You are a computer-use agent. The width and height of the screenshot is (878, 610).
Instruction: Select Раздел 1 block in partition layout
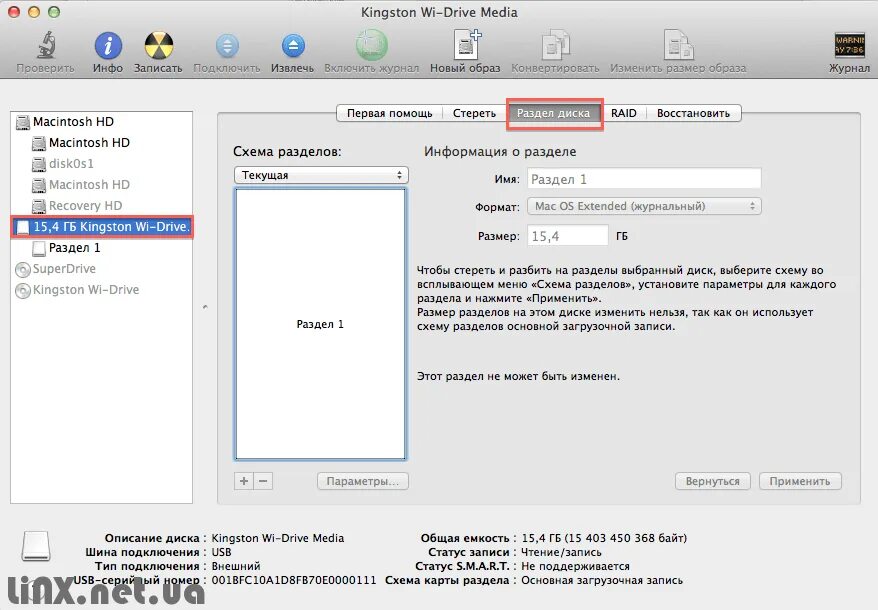(320, 324)
